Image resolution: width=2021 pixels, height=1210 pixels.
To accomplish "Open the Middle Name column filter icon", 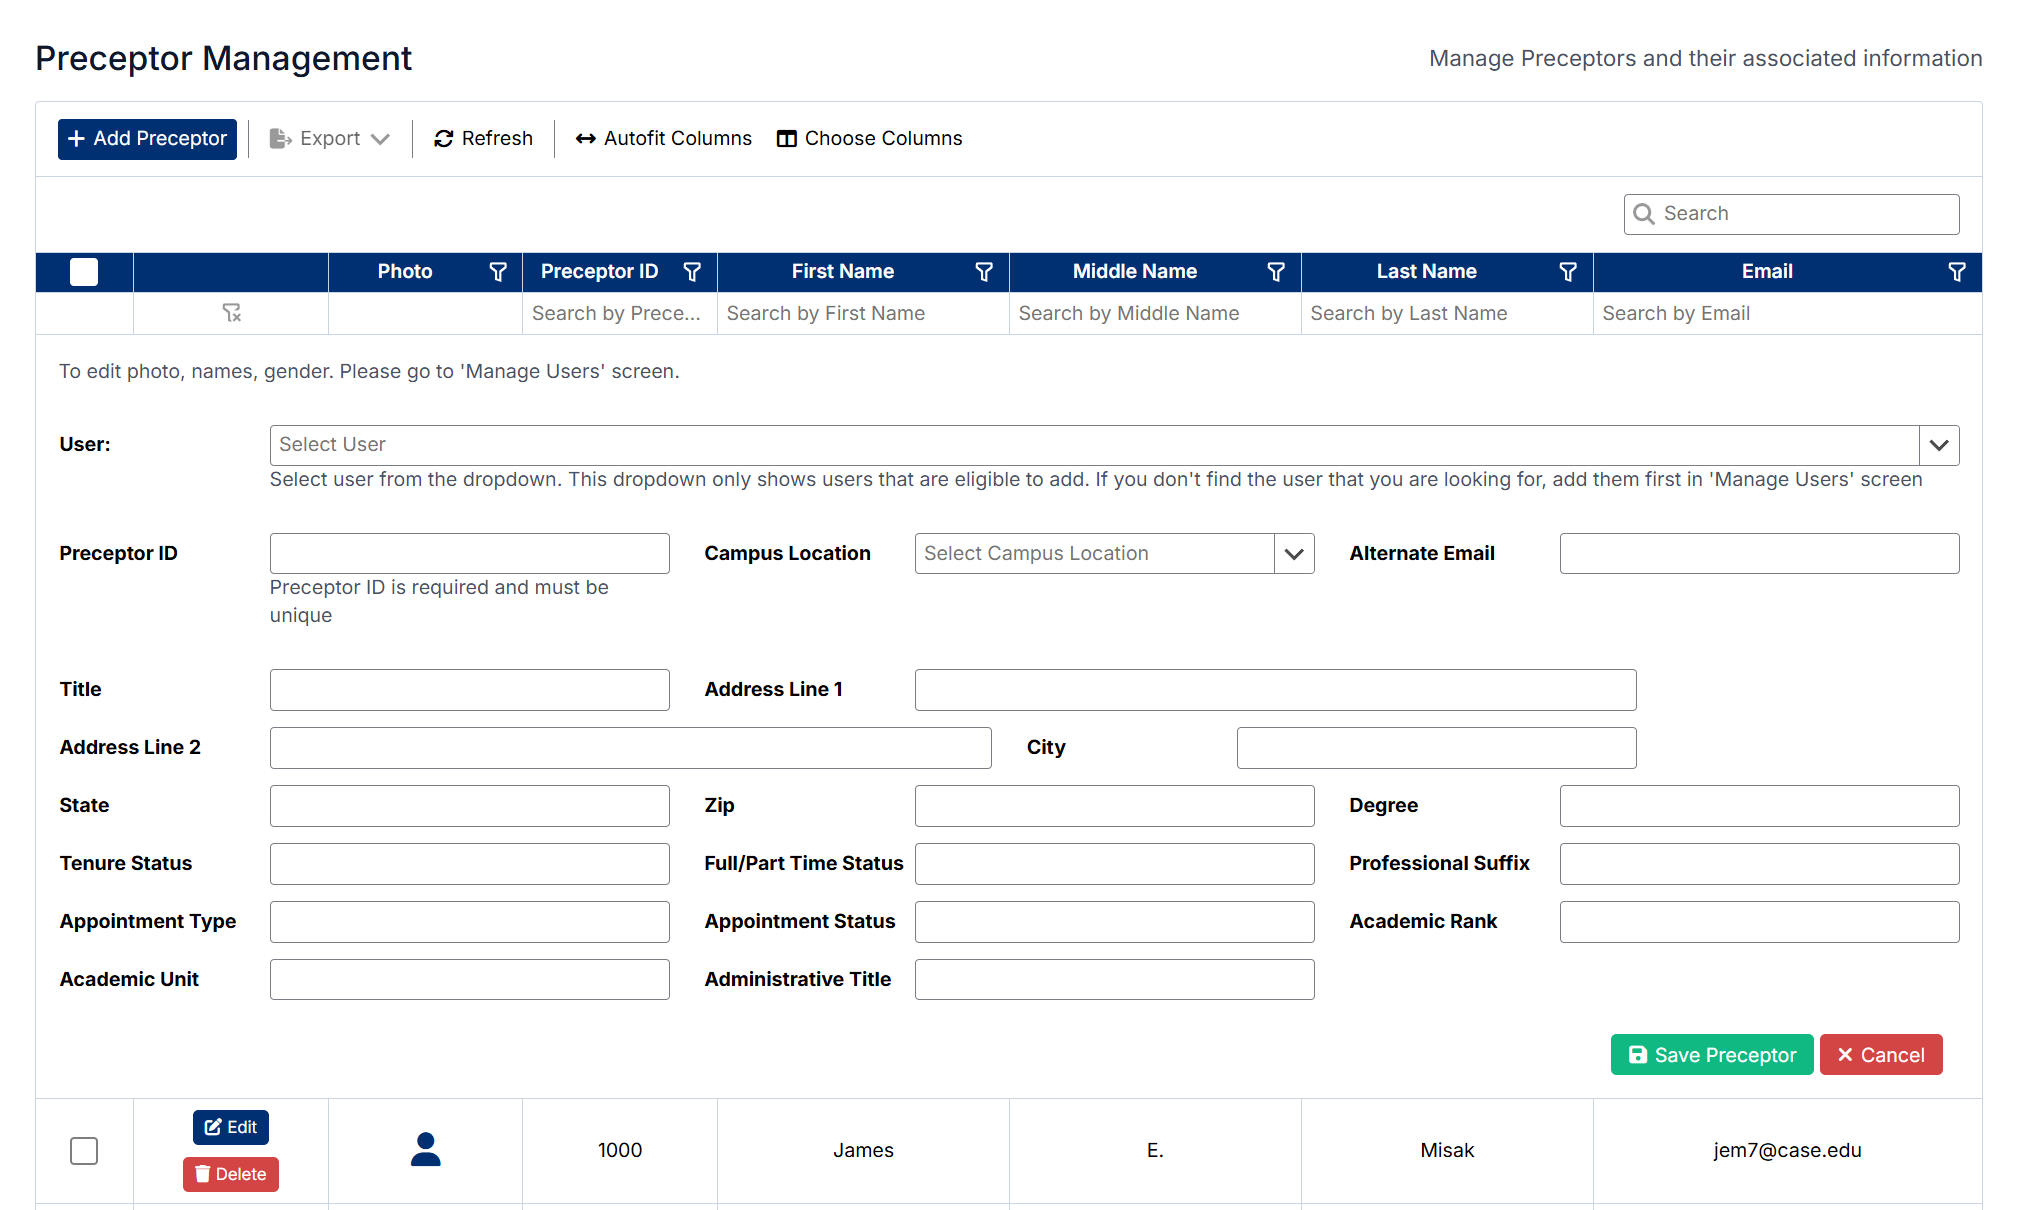I will pyautogui.click(x=1276, y=272).
